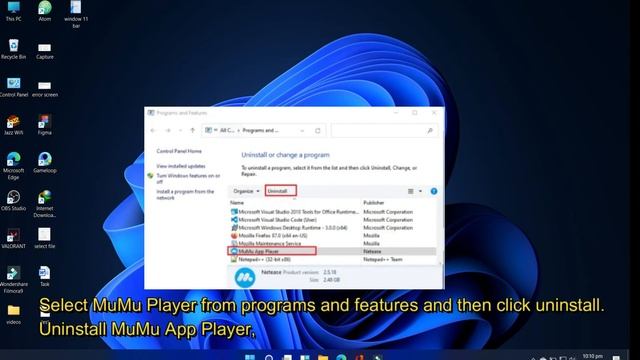Screen dimensions: 640x360
Task: Click the magnifier in the search box
Action: point(430,131)
